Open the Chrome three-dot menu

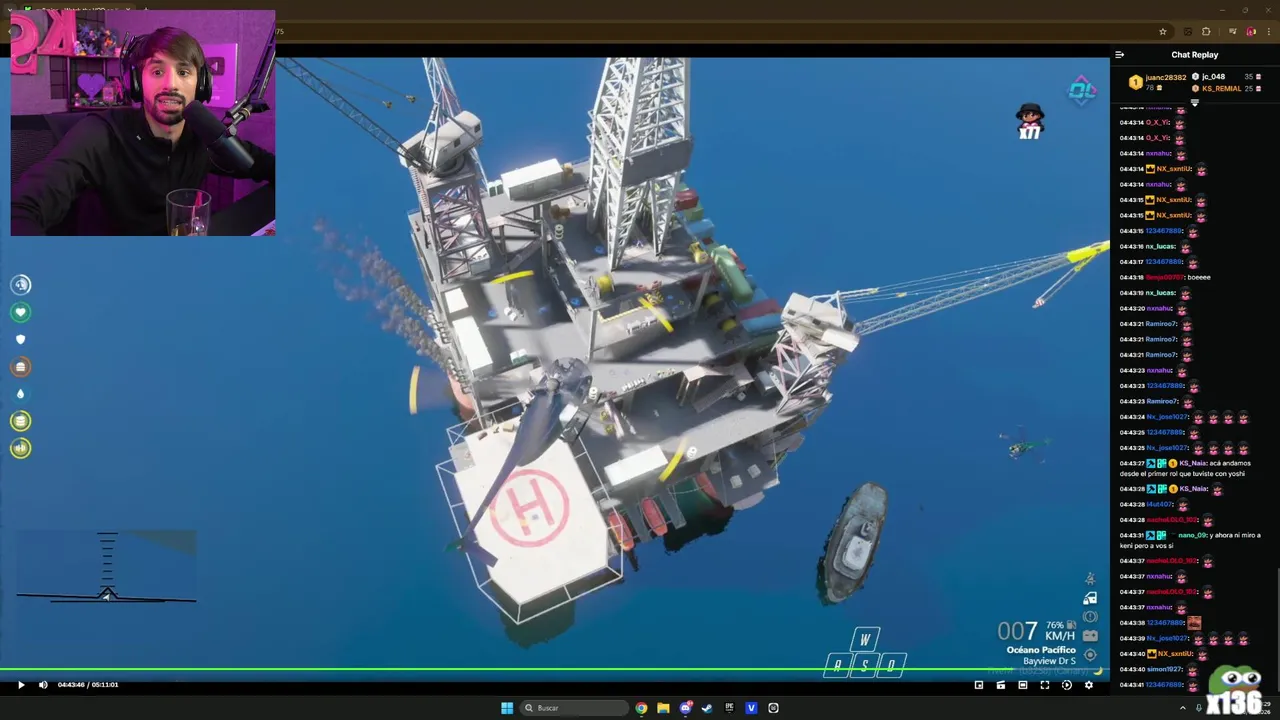[1269, 31]
